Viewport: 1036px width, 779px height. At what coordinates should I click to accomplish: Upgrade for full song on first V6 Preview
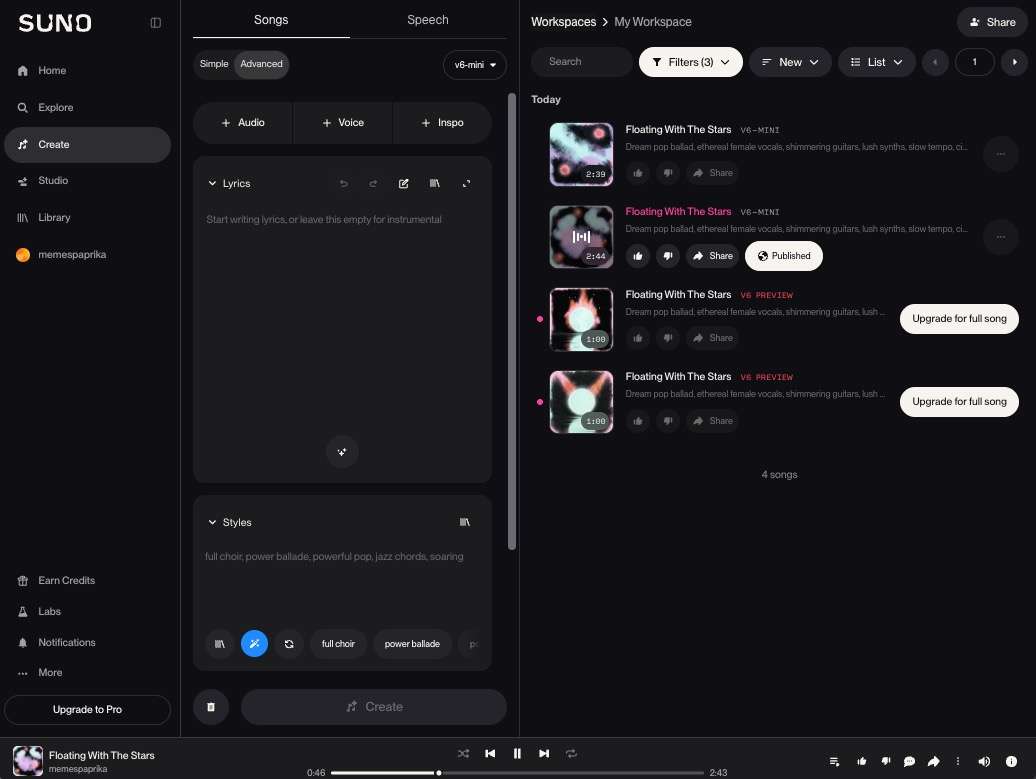click(x=959, y=319)
